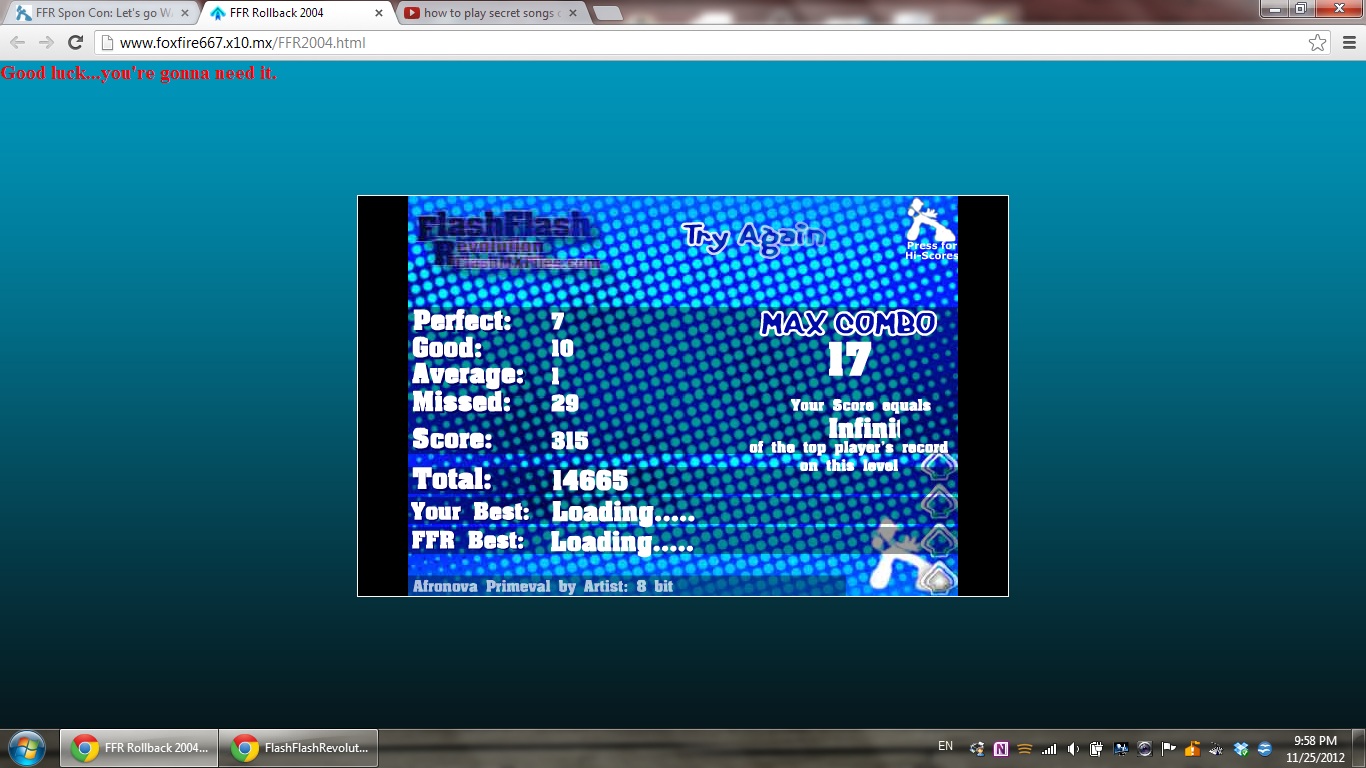The height and width of the screenshot is (768, 1366).
Task: Click the address bar showing foxfire667 URL
Action: (700, 42)
